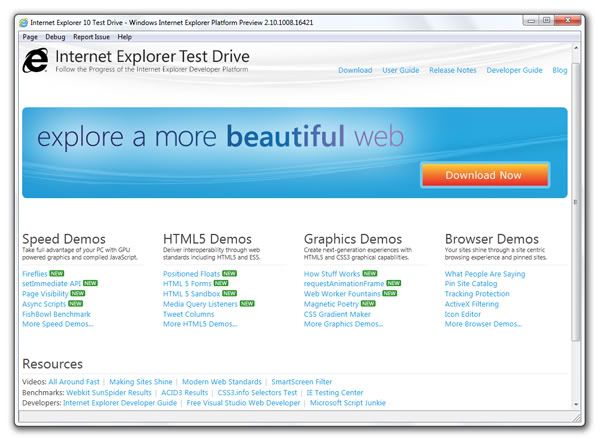This screenshot has width=600, height=440.
Task: Click the scrollbar up arrow
Action: tap(576, 48)
